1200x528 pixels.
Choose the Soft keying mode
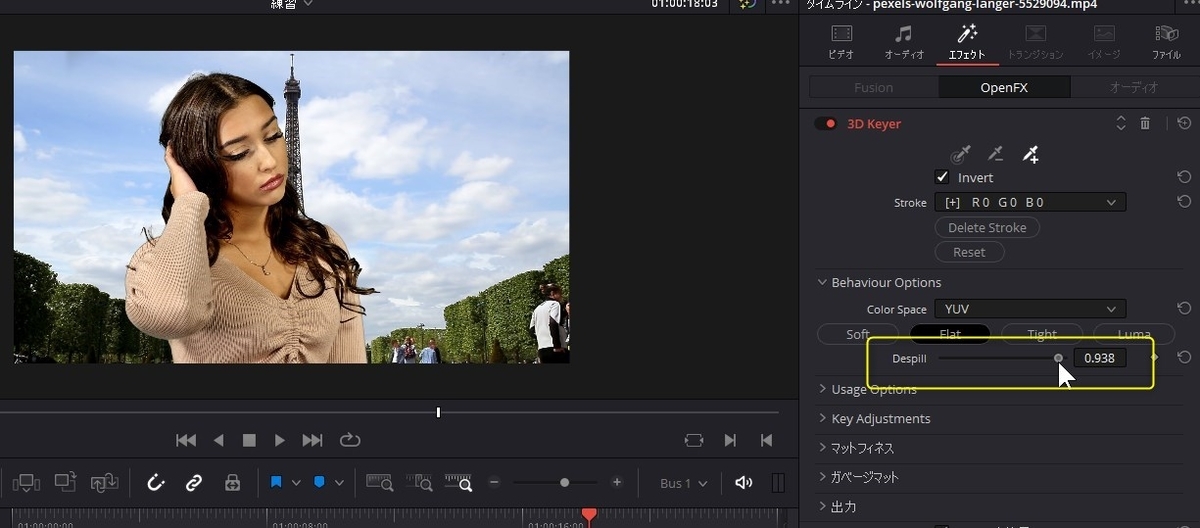tap(858, 334)
